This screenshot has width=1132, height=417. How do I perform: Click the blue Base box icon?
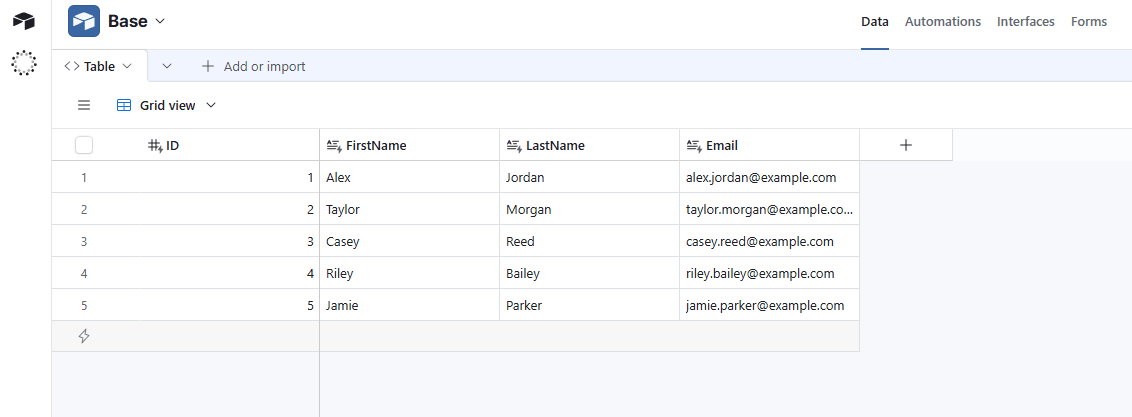point(84,21)
